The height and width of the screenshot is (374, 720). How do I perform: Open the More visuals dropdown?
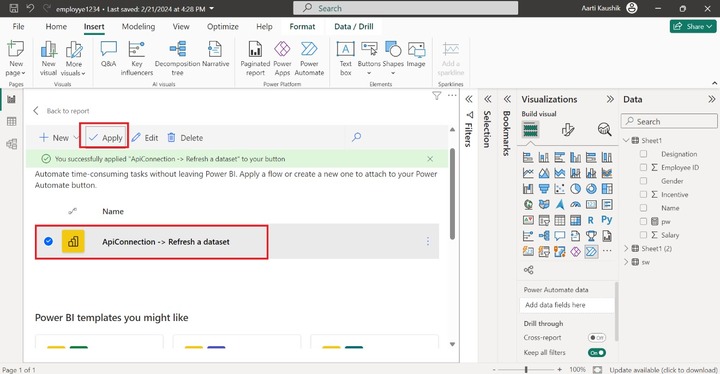[x=73, y=58]
